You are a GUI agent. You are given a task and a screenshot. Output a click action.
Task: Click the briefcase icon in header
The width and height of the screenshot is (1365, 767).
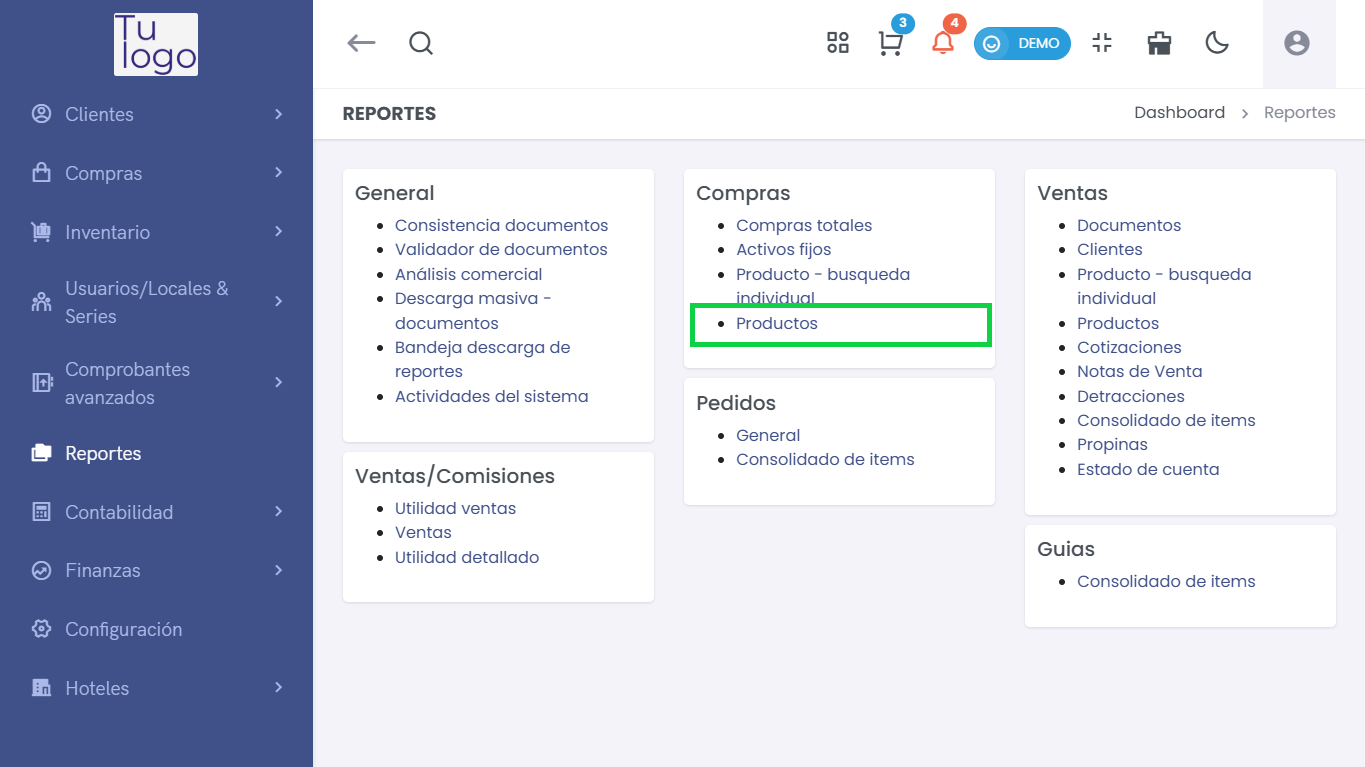point(1159,42)
